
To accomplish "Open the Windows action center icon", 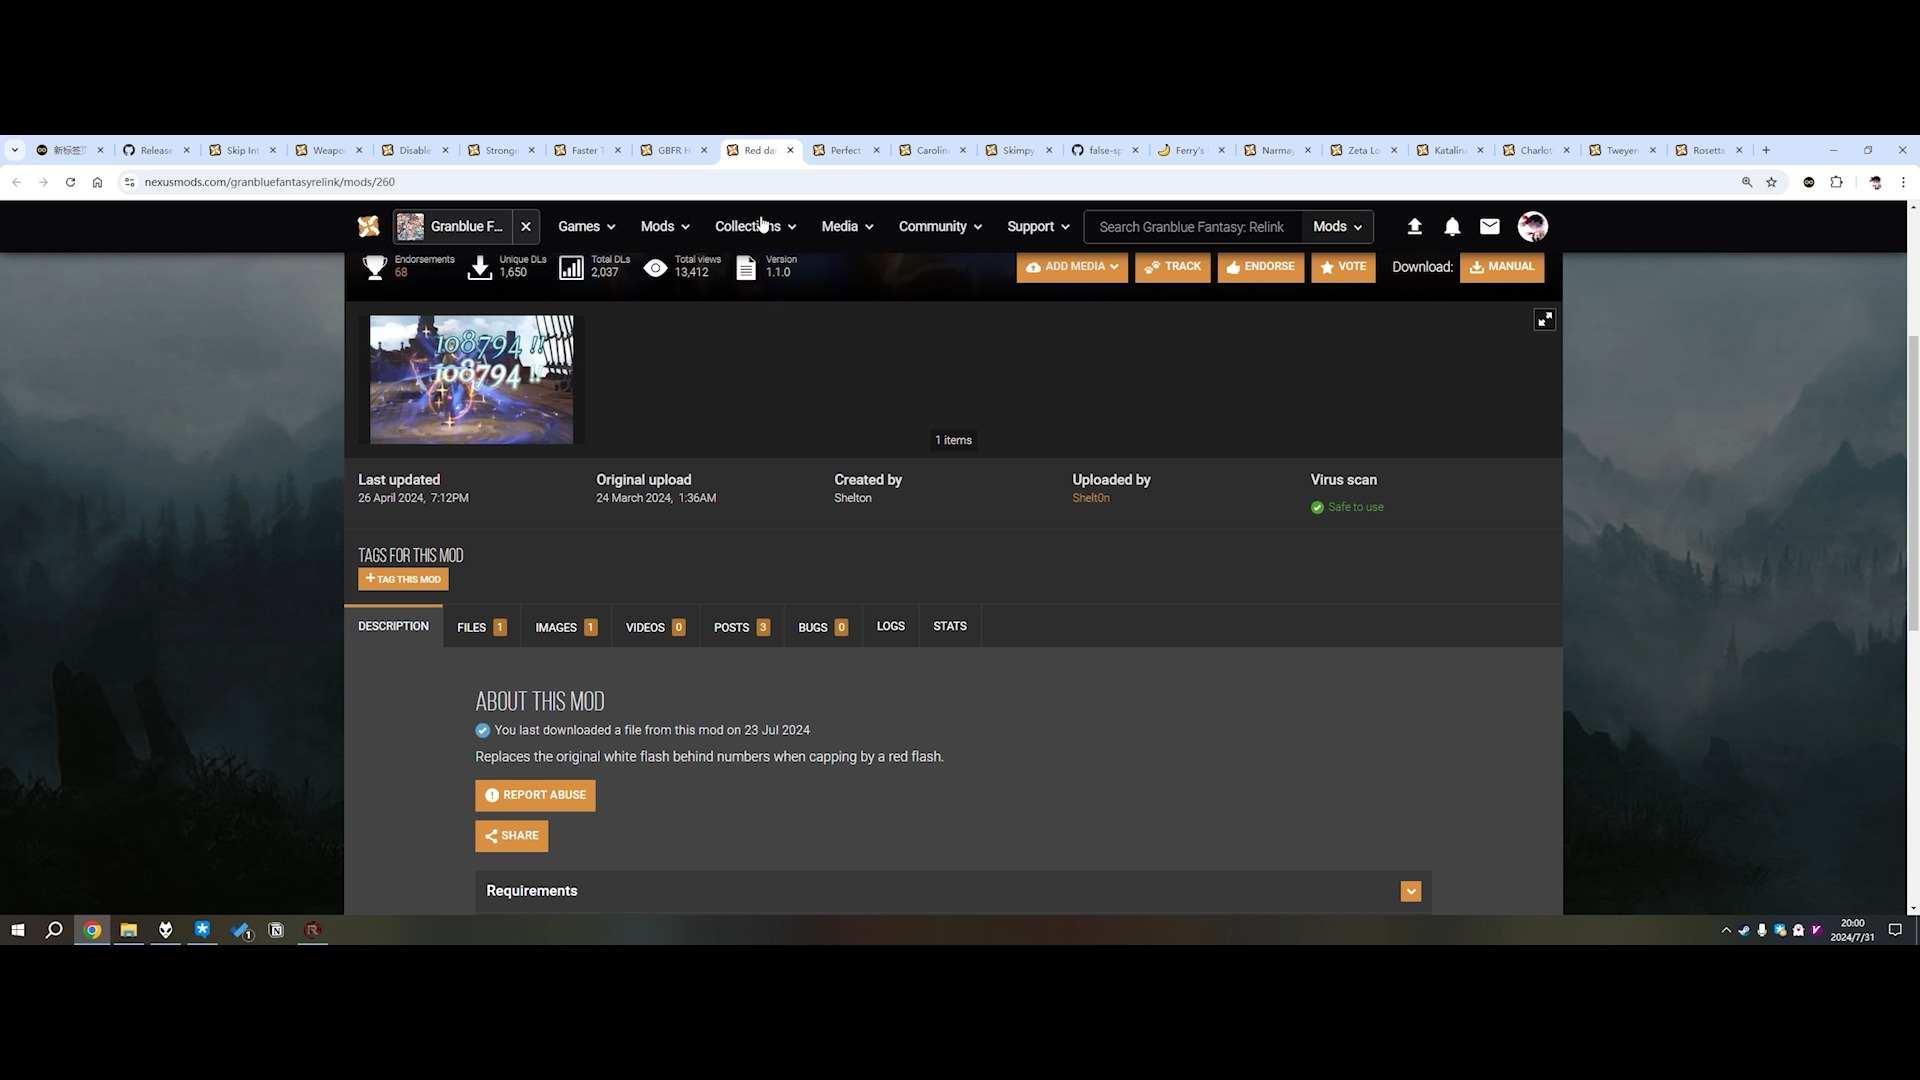I will [1895, 930].
